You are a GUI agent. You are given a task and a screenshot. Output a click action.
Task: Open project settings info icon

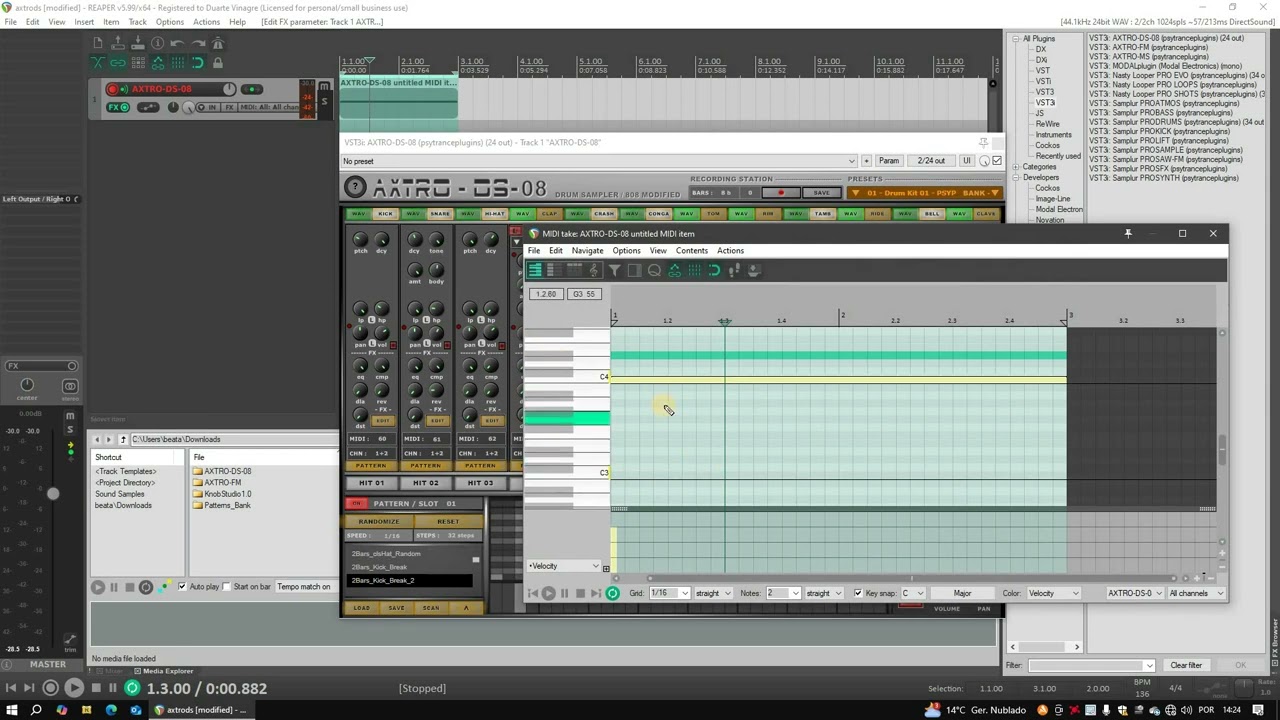click(x=158, y=43)
